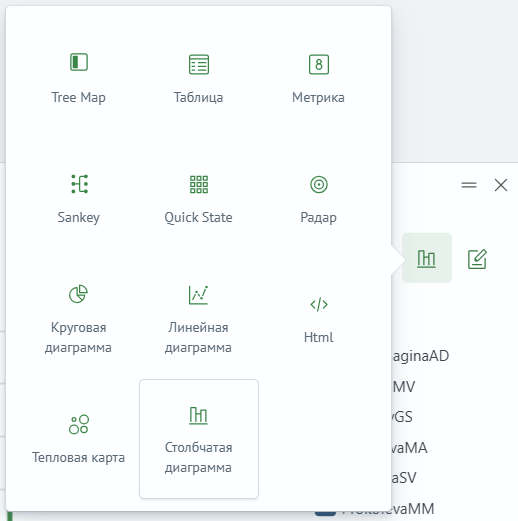
Task: Select the Tree Map visualization icon
Action: tap(79, 62)
